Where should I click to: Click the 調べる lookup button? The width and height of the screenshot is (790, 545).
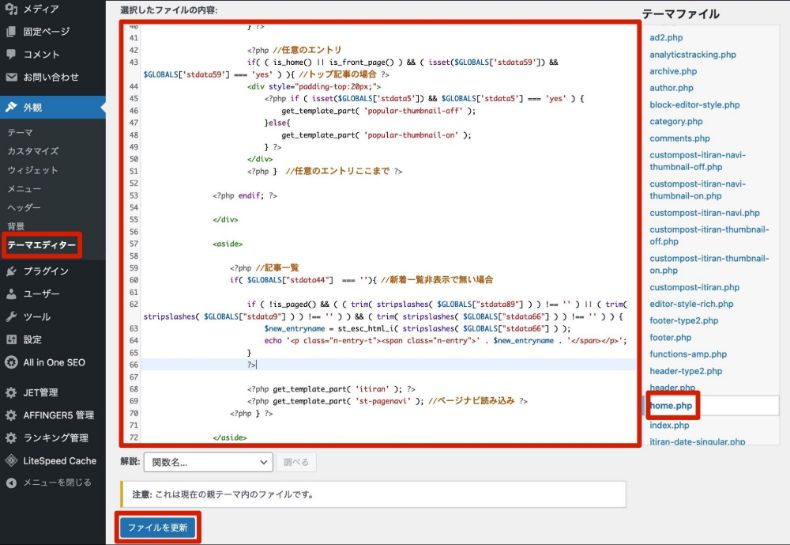click(x=296, y=462)
